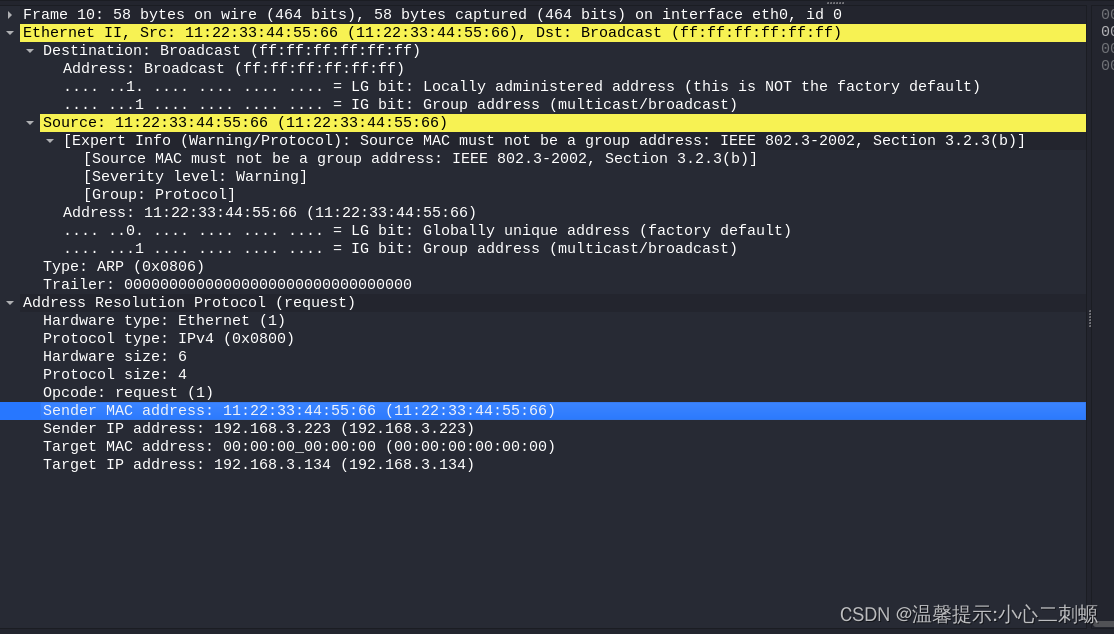Screen dimensions: 1114x634
Task: Collapse the Destination Broadcast field
Action: click(x=28, y=50)
